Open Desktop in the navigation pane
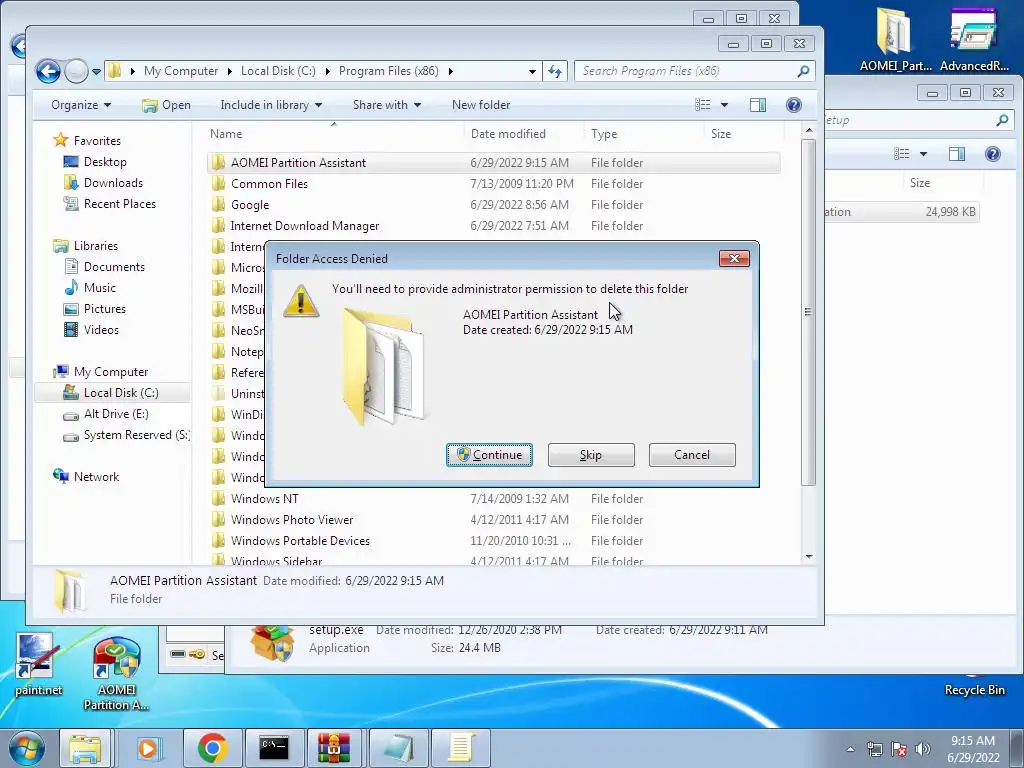Viewport: 1024px width, 768px height. (x=104, y=162)
